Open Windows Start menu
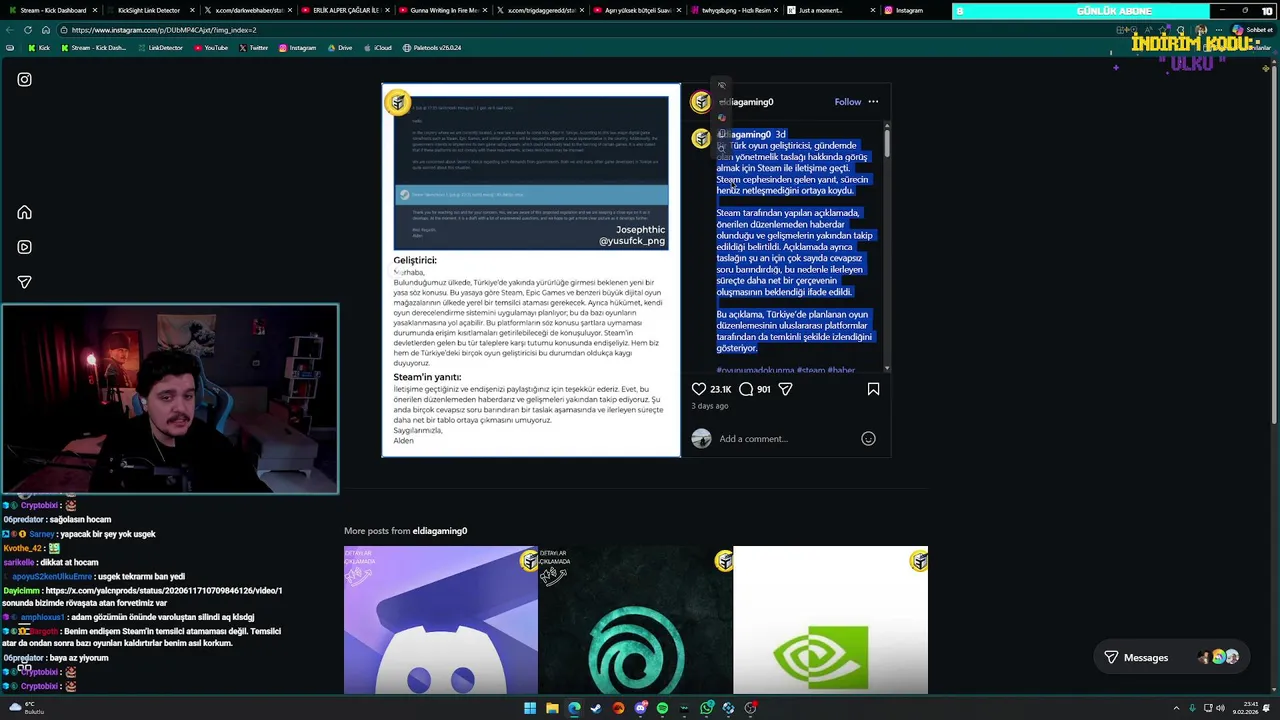1280x720 pixels. [530, 708]
